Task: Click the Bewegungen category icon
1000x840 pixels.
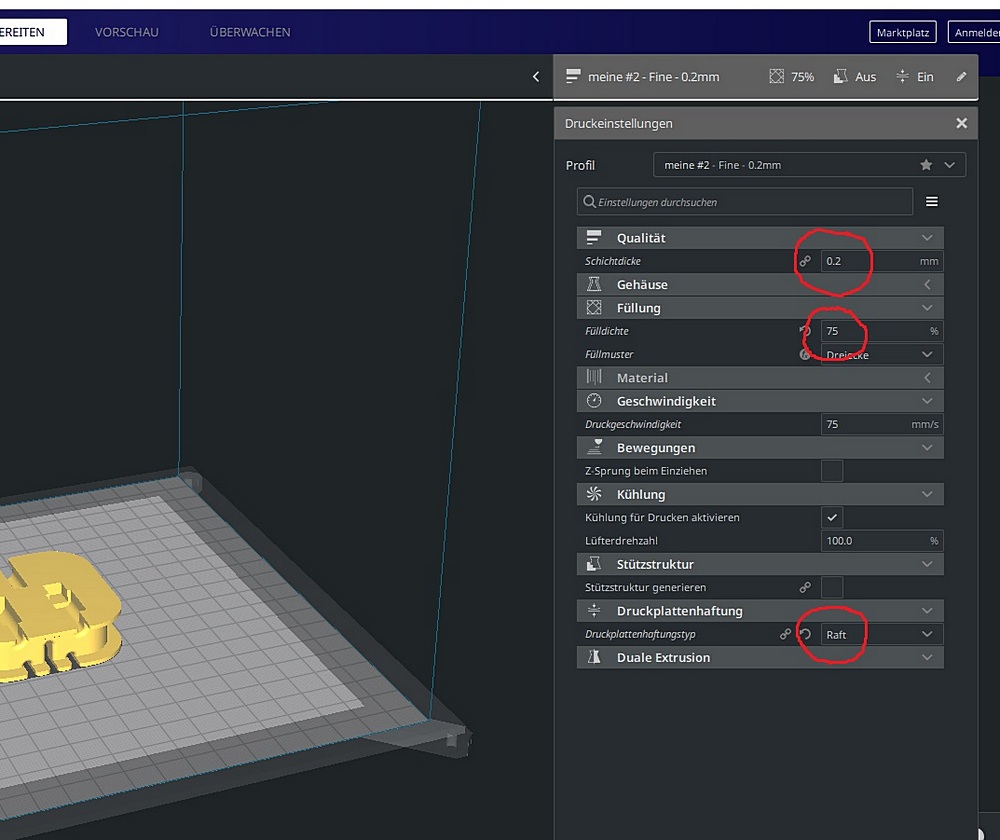Action: (x=594, y=447)
